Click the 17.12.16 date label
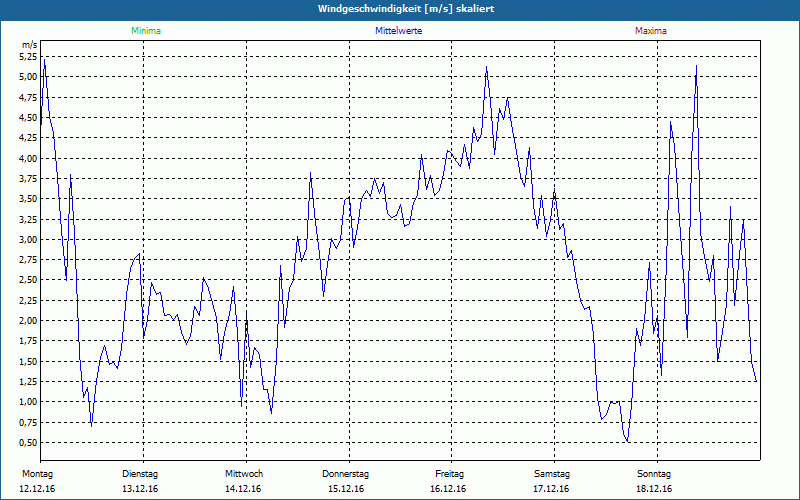The width and height of the screenshot is (800, 500). click(551, 489)
